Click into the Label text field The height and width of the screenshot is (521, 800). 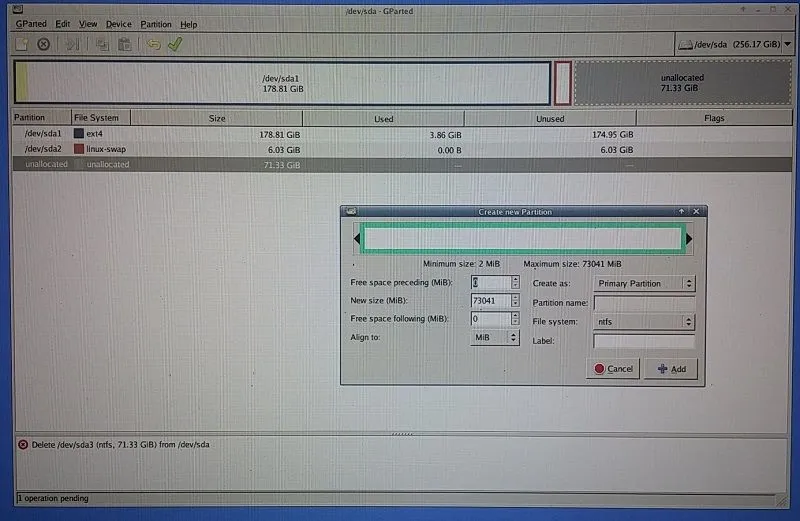click(x=644, y=341)
